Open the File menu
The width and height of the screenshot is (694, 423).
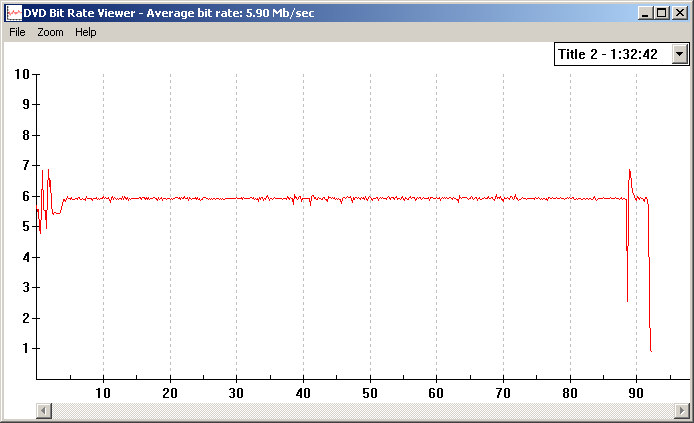pyautogui.click(x=17, y=32)
